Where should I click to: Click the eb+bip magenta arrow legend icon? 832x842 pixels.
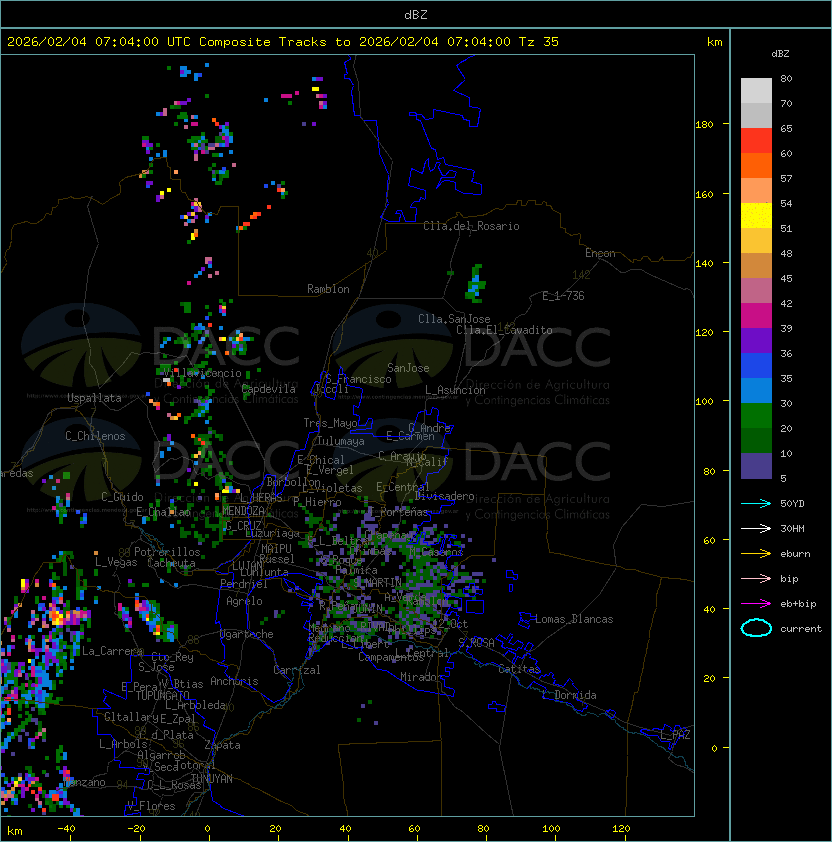pyautogui.click(x=756, y=604)
